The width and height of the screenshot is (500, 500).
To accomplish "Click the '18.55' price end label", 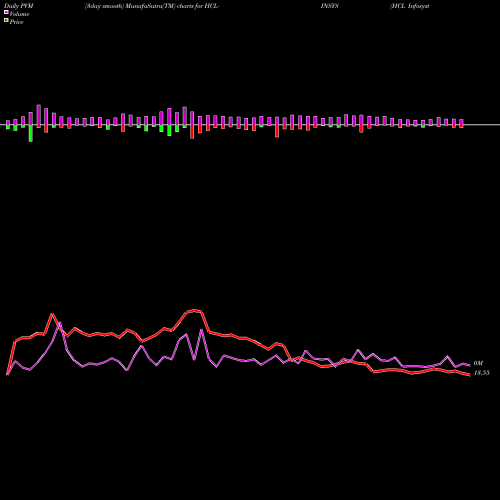I will click(482, 373).
